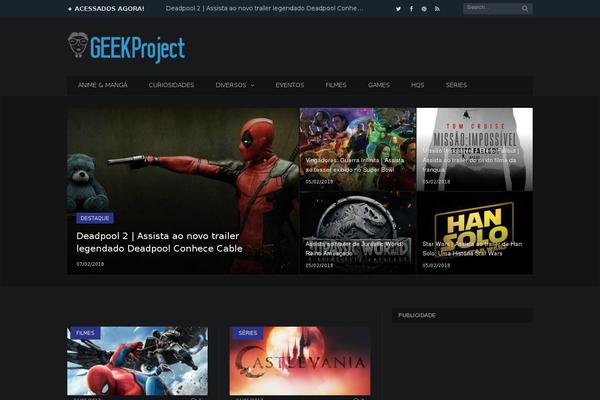The image size is (600, 400).
Task: Click the ticker headline about Deadpool 2
Action: [x=264, y=8]
